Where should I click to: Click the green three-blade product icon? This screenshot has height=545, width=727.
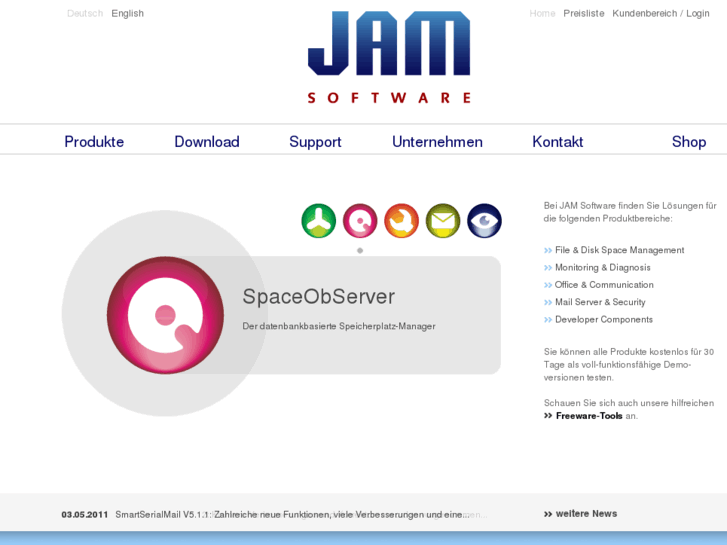[x=319, y=221]
